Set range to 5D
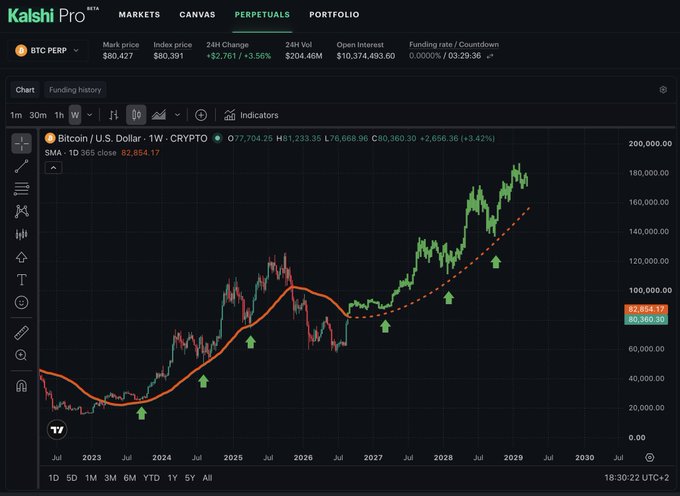Screen dimensions: 680x496 coord(72,478)
